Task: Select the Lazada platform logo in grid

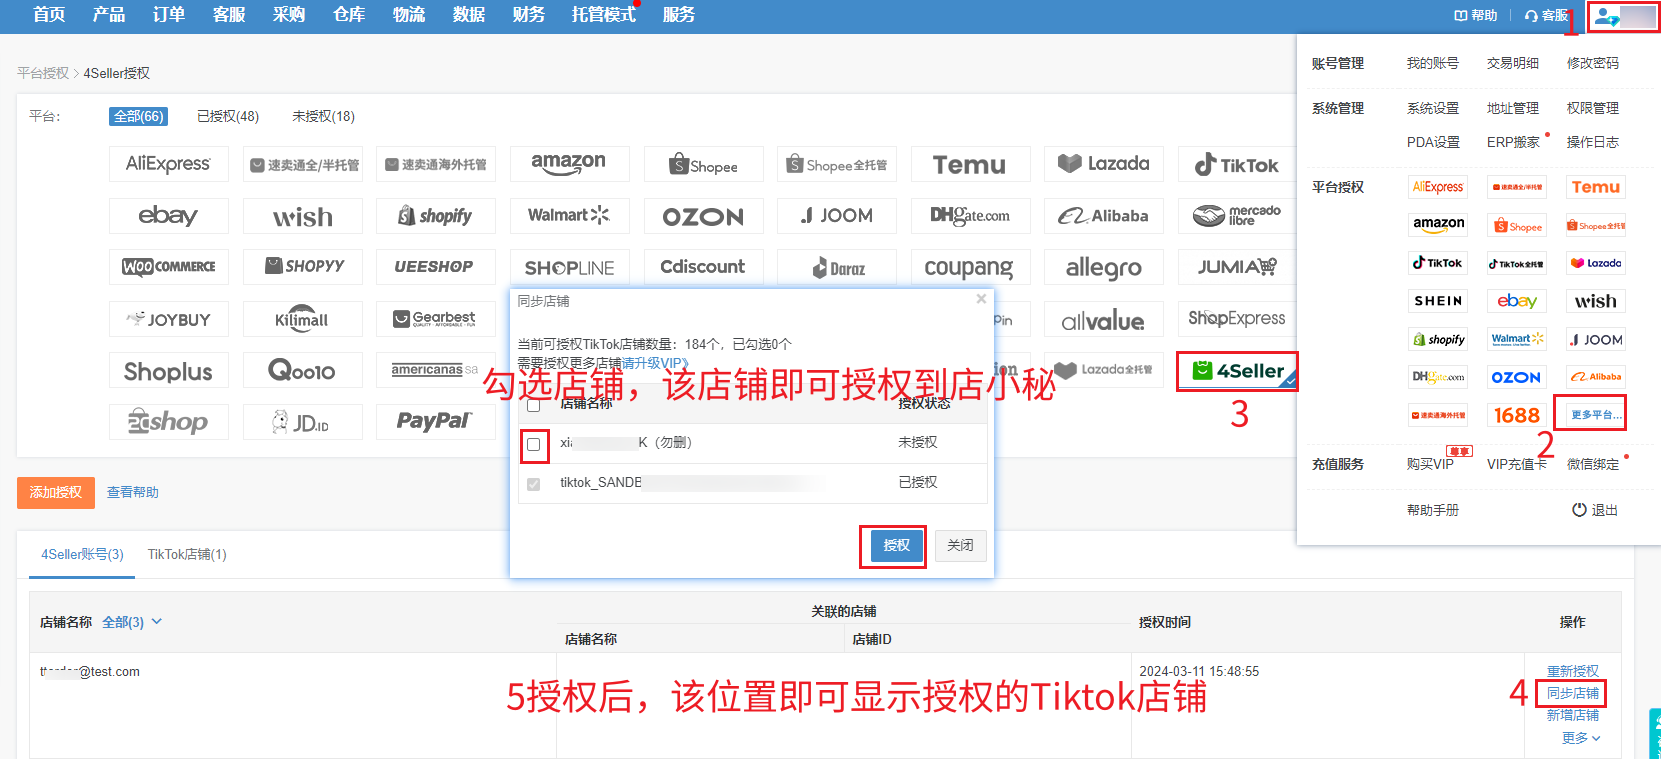Action: [x=1104, y=164]
